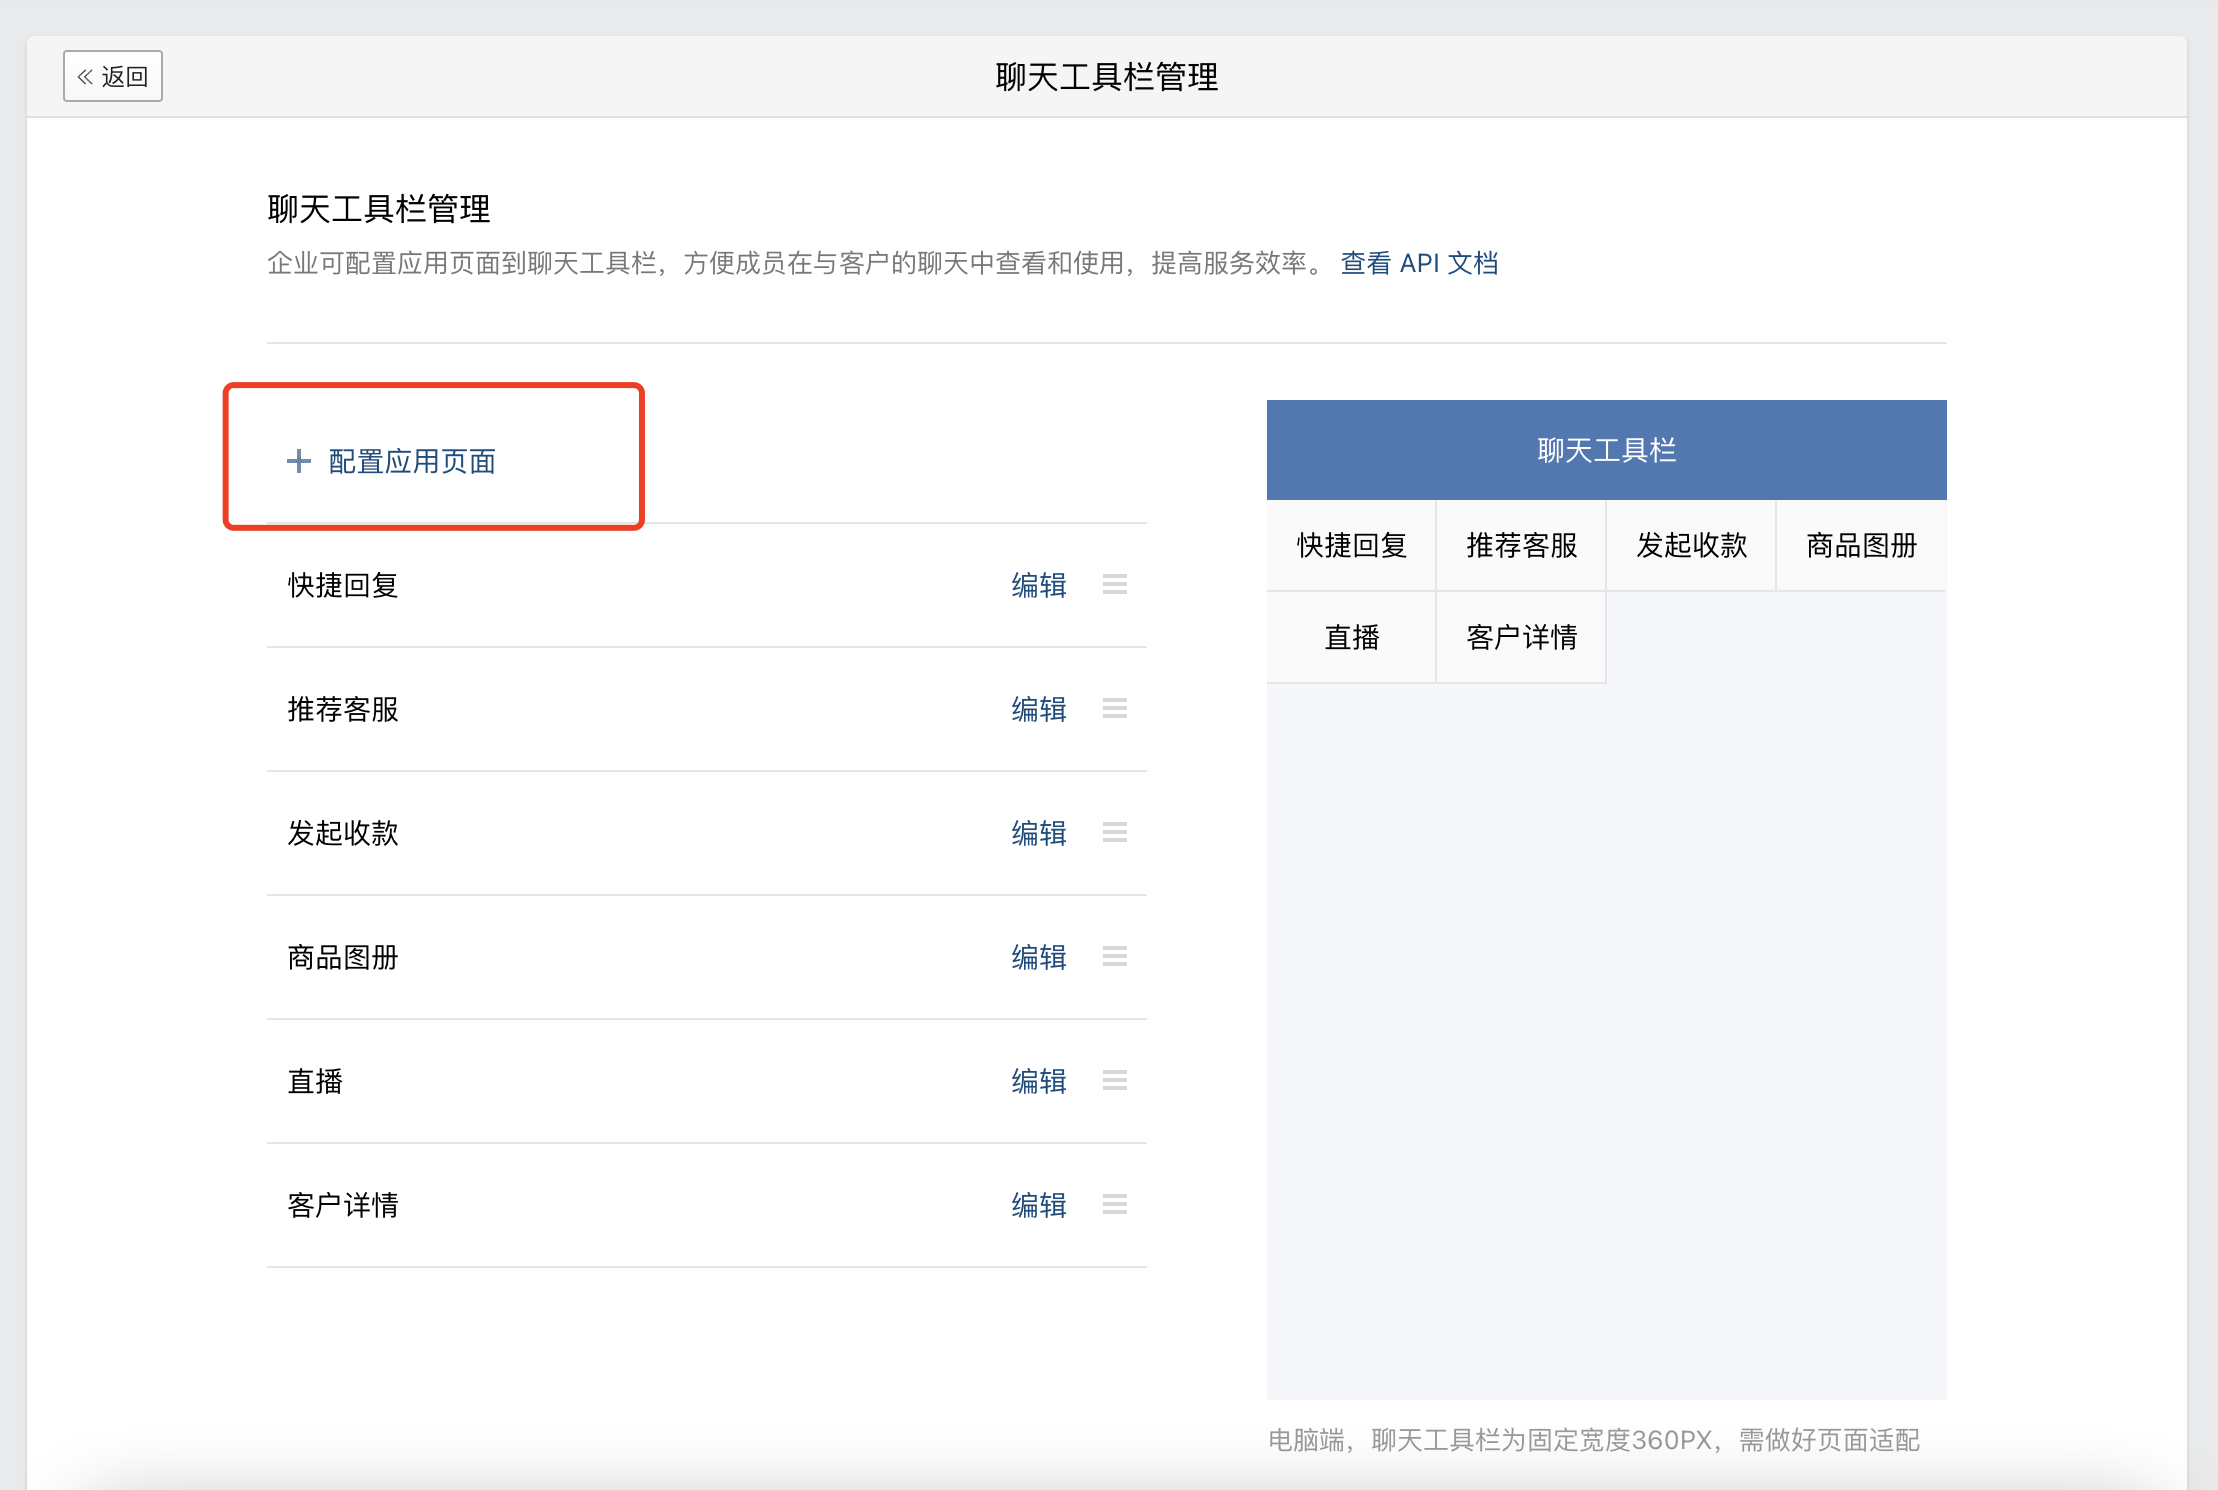This screenshot has width=2218, height=1490.
Task: Edit the 发起收款 entry
Action: click(x=1039, y=833)
